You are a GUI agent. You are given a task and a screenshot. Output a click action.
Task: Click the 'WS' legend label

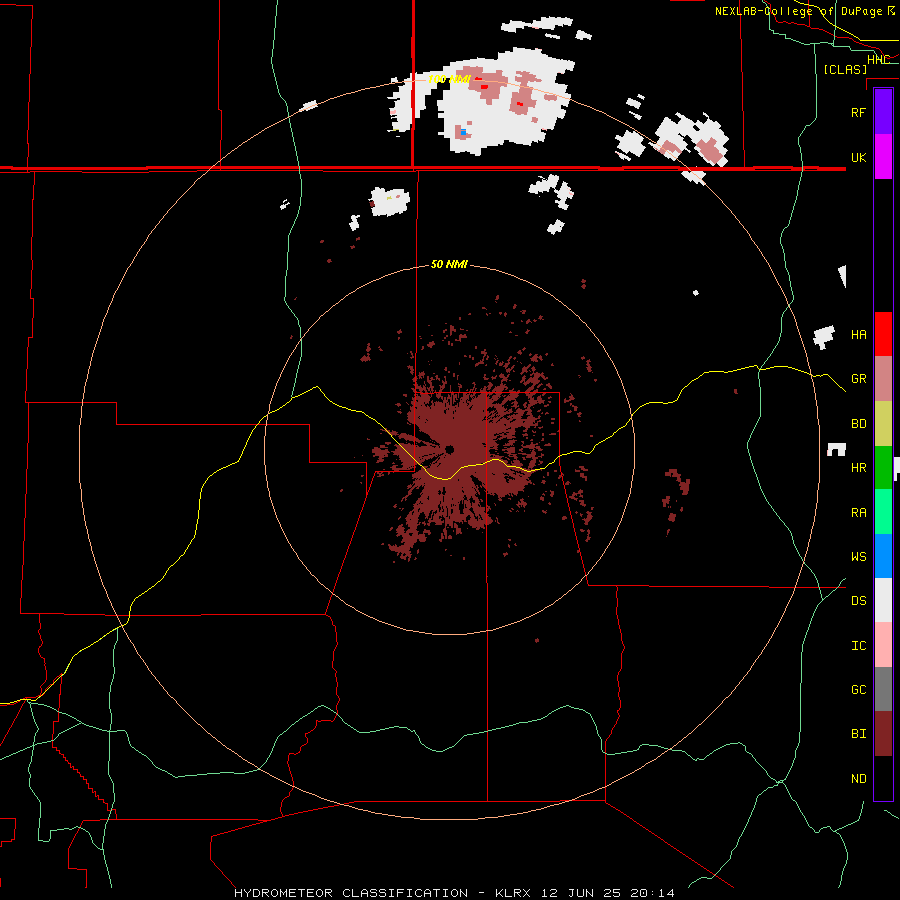tap(858, 557)
